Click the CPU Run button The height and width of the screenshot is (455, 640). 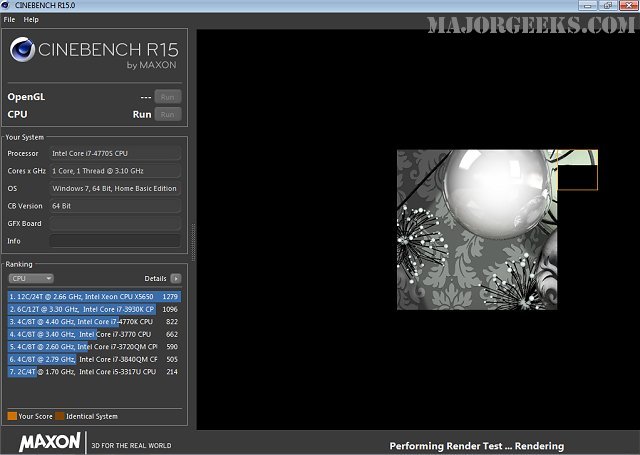tap(168, 115)
